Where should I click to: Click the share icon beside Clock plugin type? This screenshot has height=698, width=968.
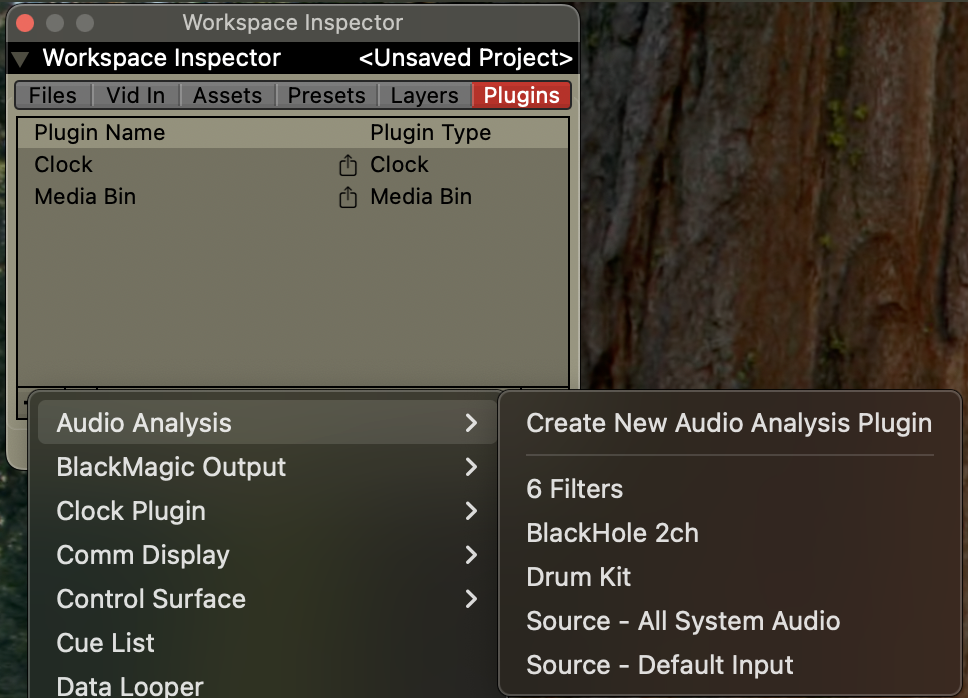348,165
